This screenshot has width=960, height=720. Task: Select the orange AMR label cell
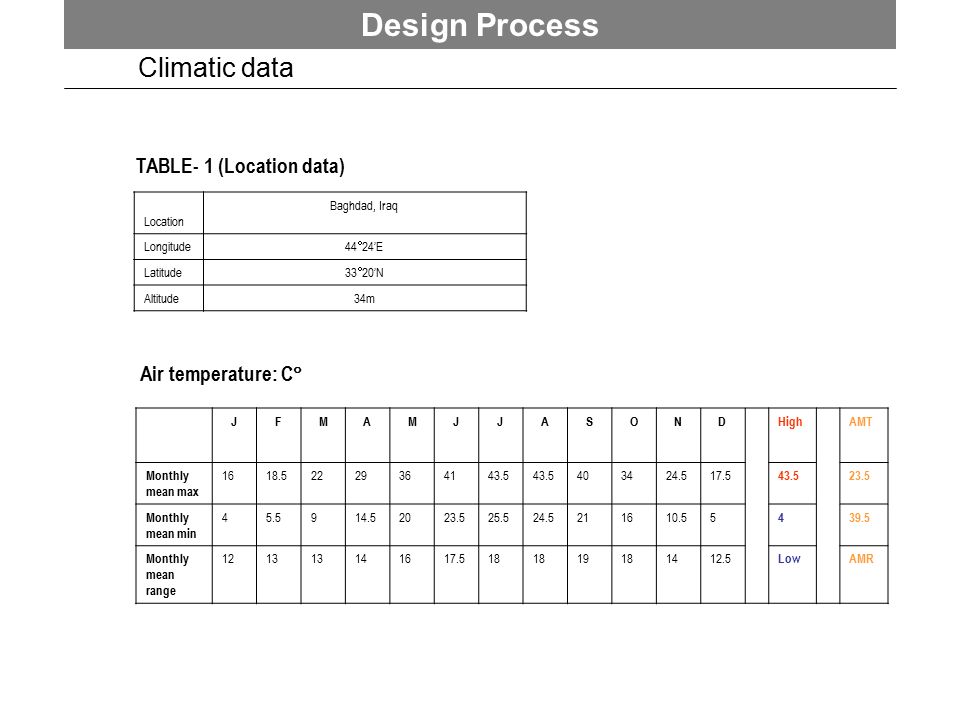pos(863,574)
